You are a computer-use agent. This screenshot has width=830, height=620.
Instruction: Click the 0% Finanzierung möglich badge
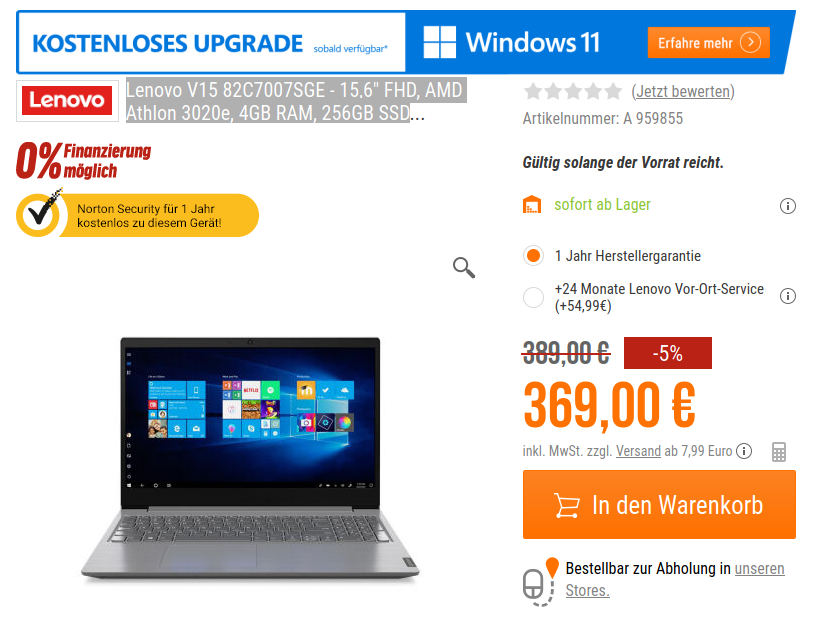point(84,160)
